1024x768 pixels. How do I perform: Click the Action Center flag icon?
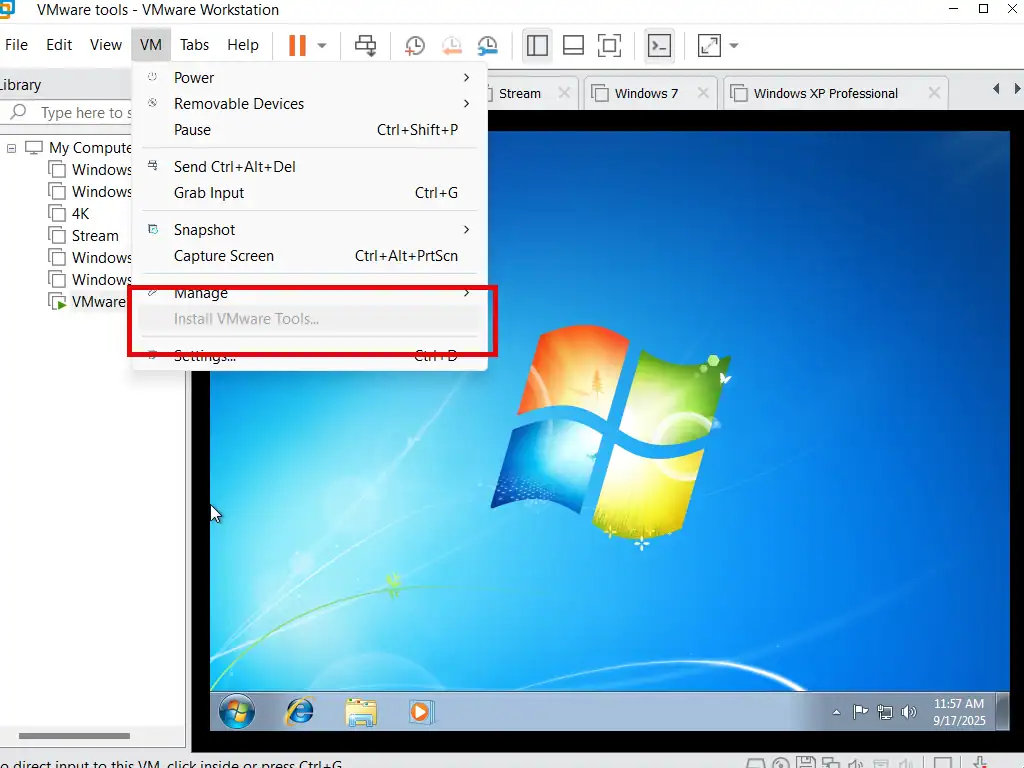click(860, 712)
